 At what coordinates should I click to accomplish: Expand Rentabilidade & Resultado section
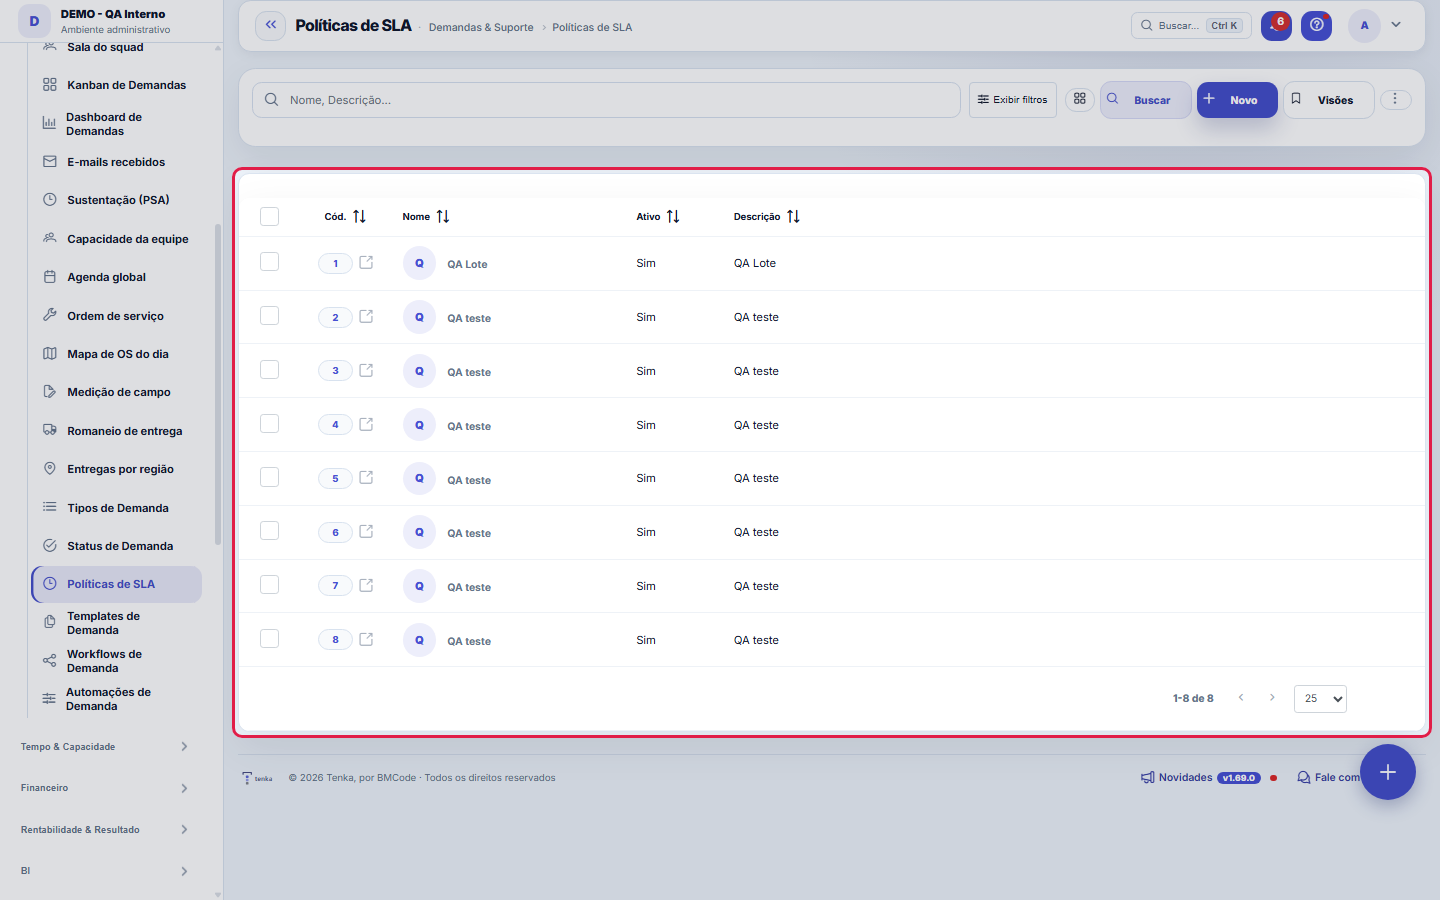(104, 830)
